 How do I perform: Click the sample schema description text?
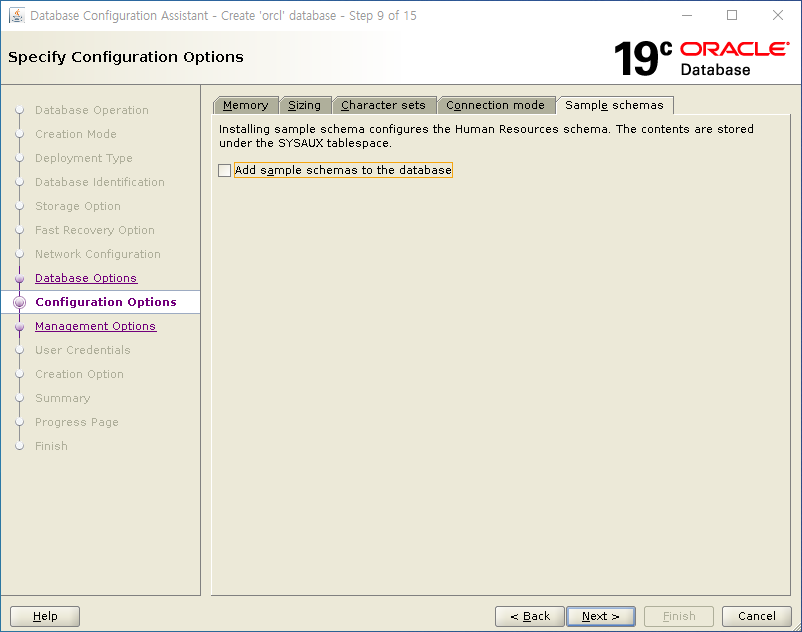pos(486,136)
